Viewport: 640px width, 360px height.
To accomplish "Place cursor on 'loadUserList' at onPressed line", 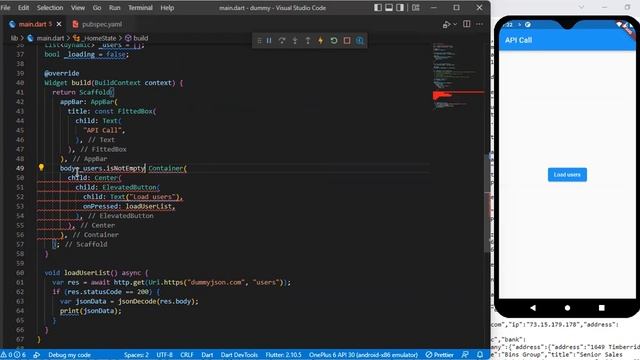I will 149,206.
